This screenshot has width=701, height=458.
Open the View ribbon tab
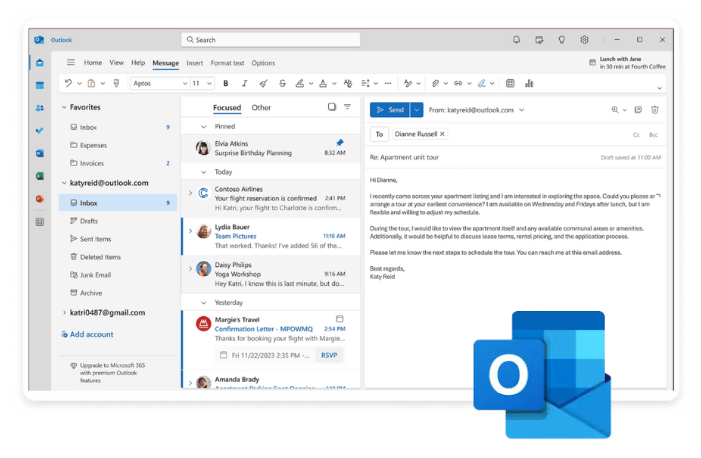coord(116,63)
